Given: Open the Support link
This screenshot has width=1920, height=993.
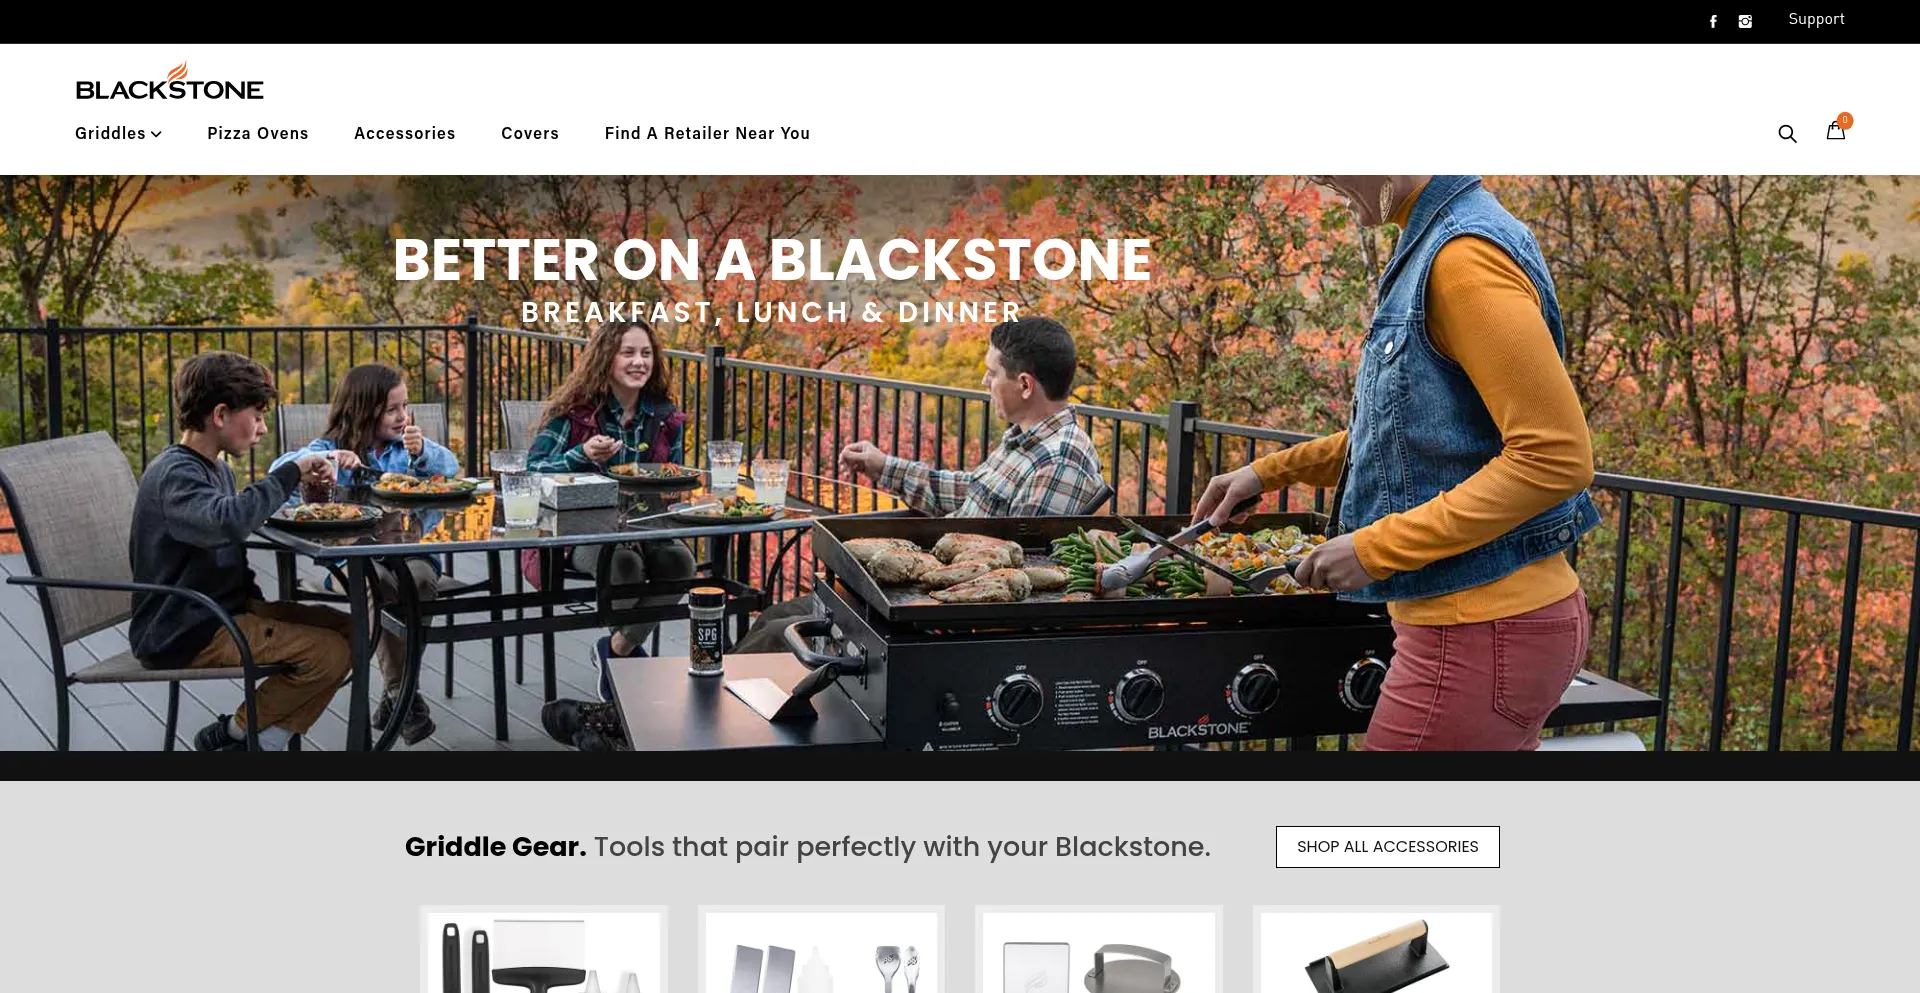Looking at the screenshot, I should pos(1816,19).
